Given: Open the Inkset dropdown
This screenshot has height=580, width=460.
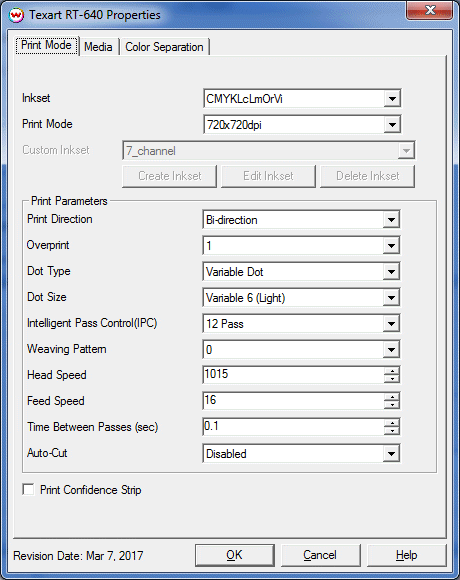Looking at the screenshot, I should (x=392, y=99).
